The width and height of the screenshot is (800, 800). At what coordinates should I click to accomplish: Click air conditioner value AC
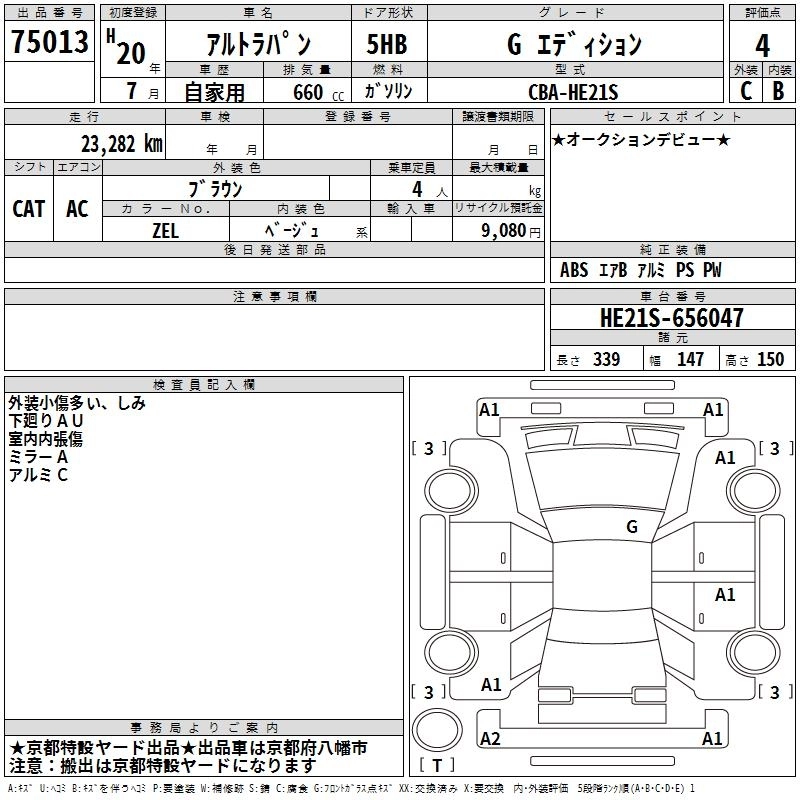(77, 209)
